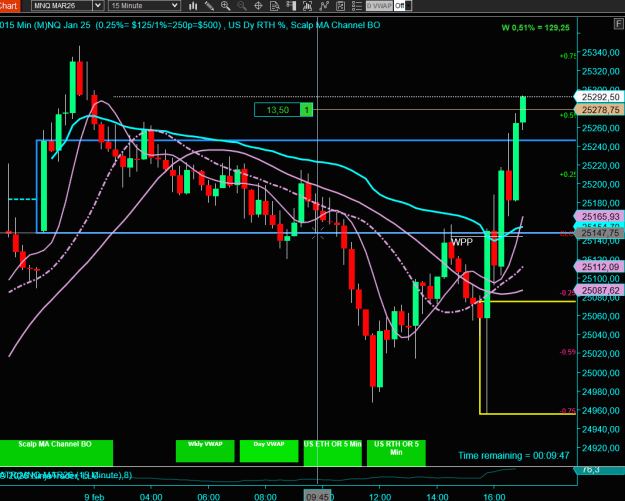Toggle the Day VWAP button

point(269,451)
